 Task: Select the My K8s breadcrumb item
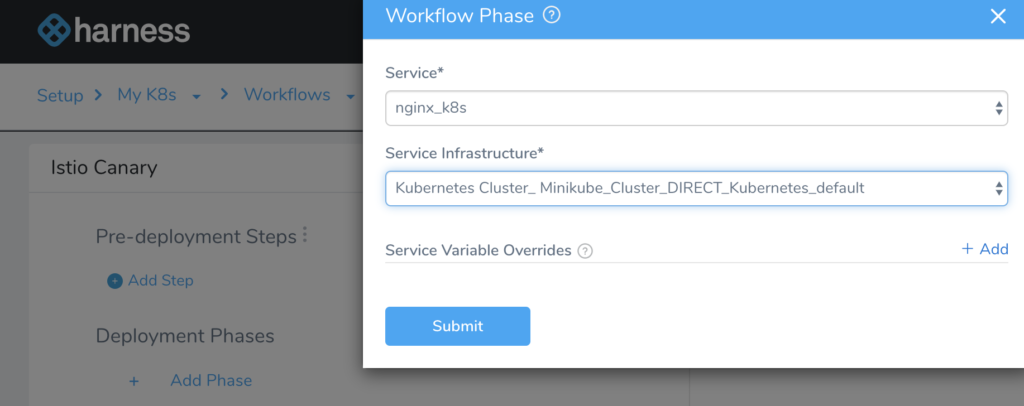coord(147,95)
